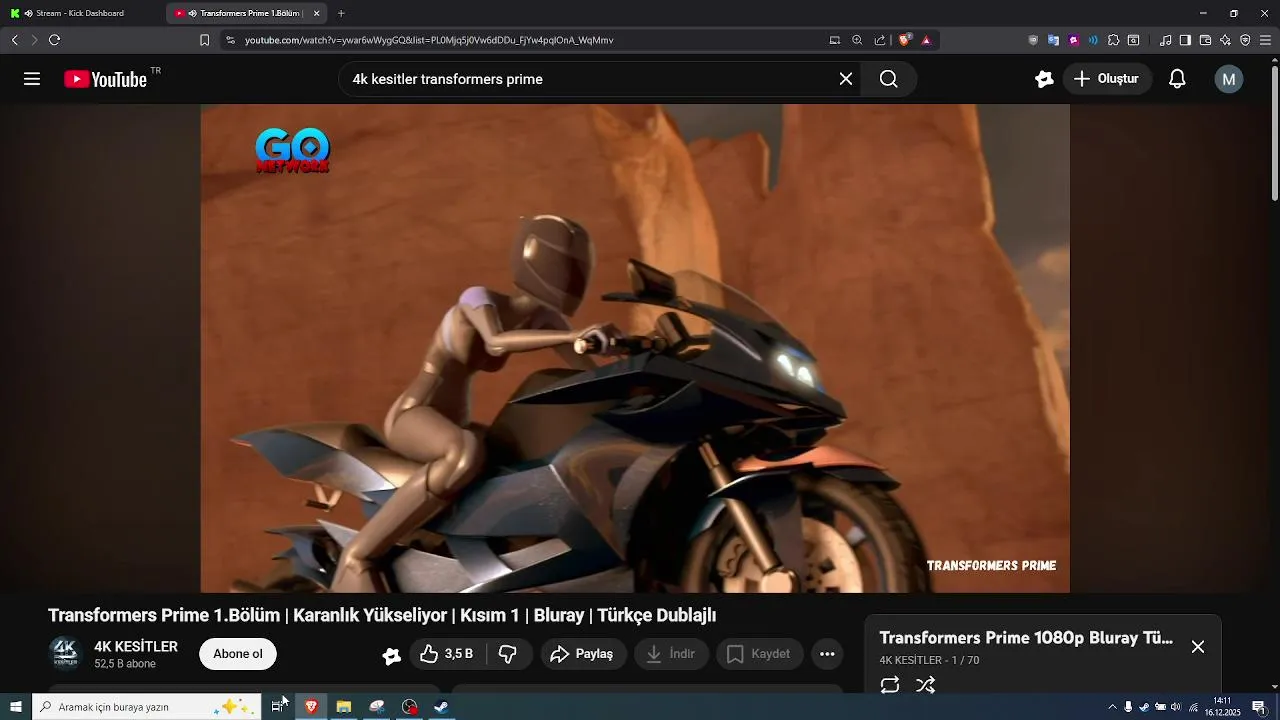Toggle the browser sidebar panel
Image resolution: width=1280 pixels, height=720 pixels.
[1185, 40]
